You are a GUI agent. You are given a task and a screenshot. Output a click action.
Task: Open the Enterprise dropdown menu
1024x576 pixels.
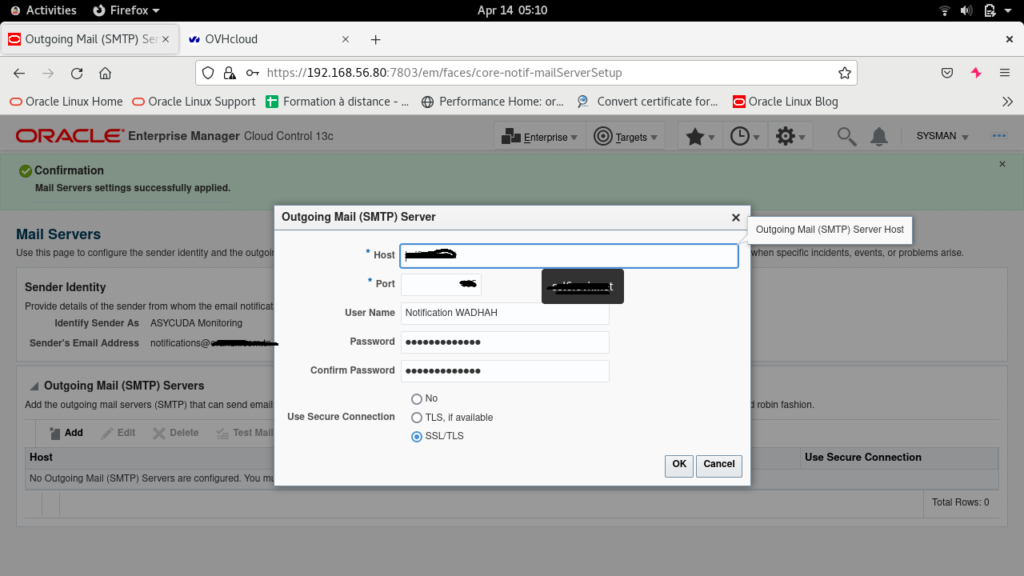coord(540,137)
